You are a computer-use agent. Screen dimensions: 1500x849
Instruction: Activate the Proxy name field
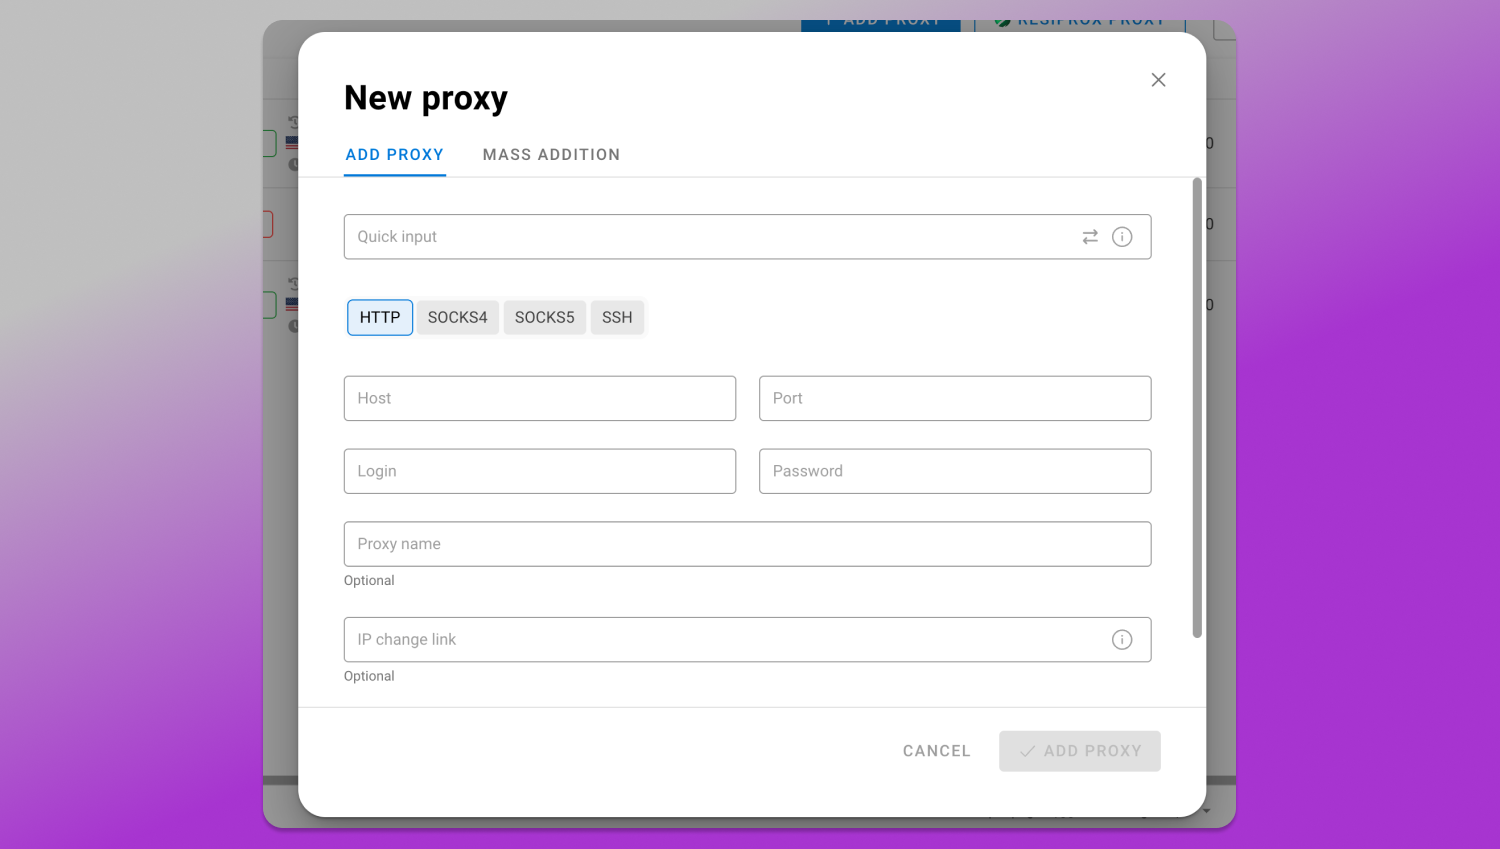(x=748, y=544)
